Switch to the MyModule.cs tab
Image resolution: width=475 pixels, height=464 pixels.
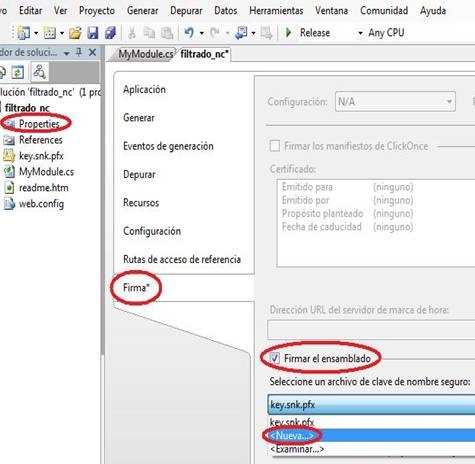(x=146, y=54)
